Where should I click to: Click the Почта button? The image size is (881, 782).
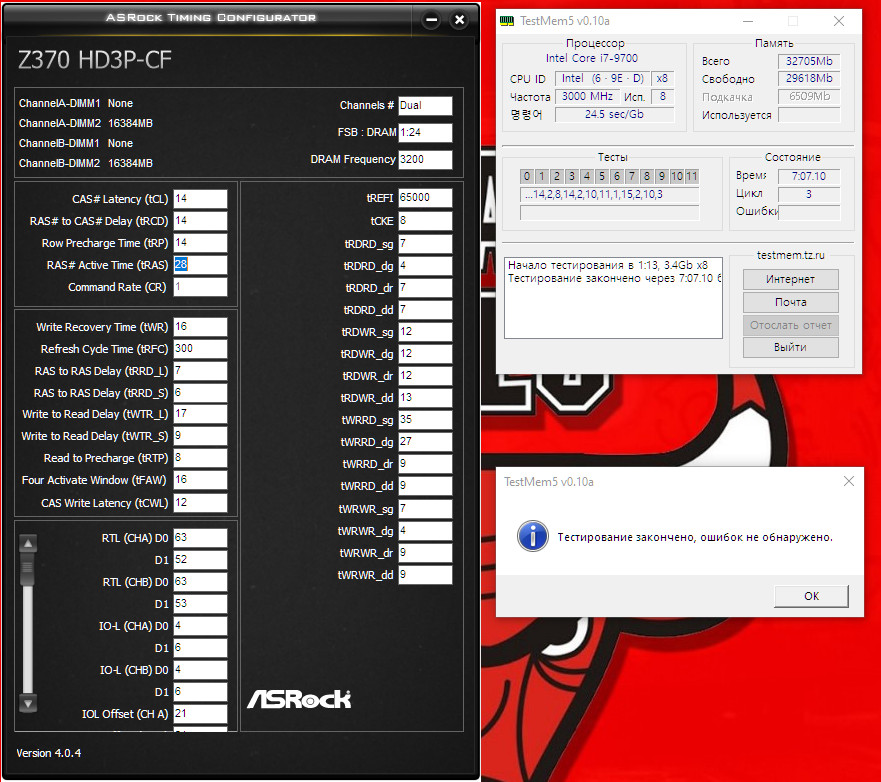tap(791, 302)
